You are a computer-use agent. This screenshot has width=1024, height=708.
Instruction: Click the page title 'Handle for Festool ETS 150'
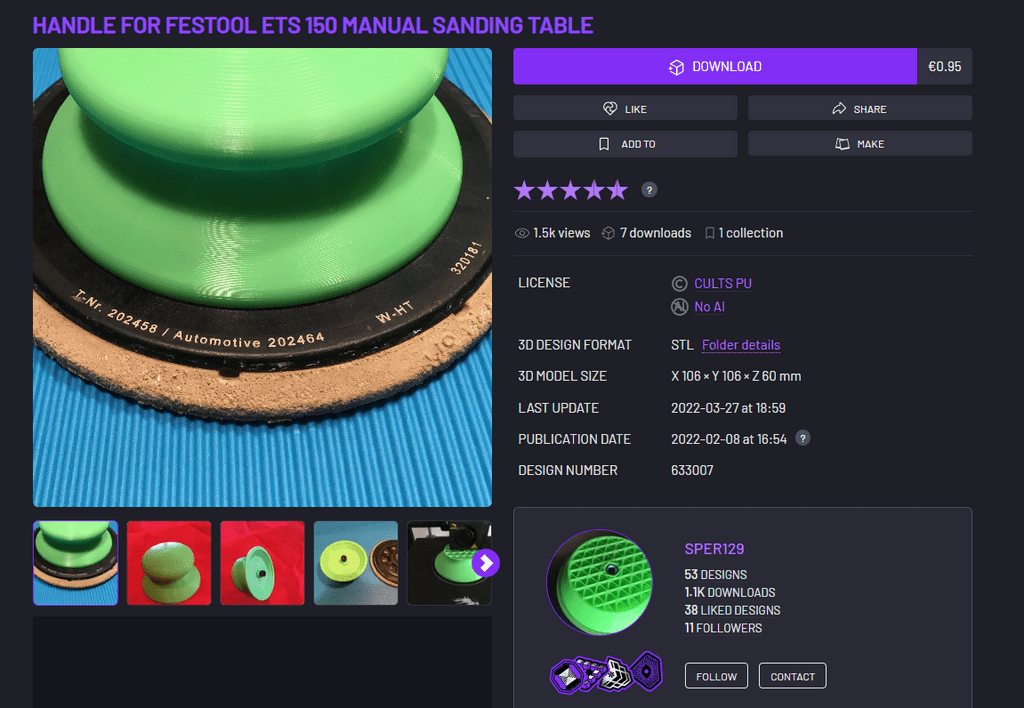(x=313, y=25)
